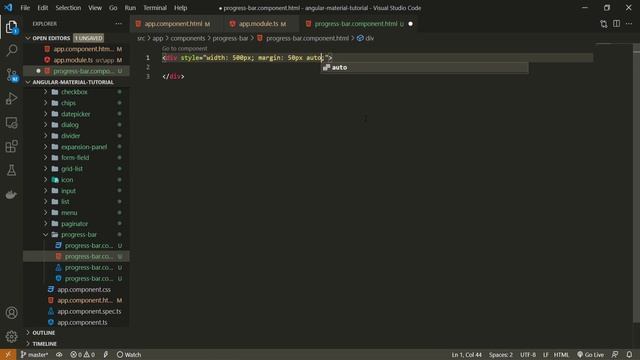Open the Testing flask view

tap(11, 170)
